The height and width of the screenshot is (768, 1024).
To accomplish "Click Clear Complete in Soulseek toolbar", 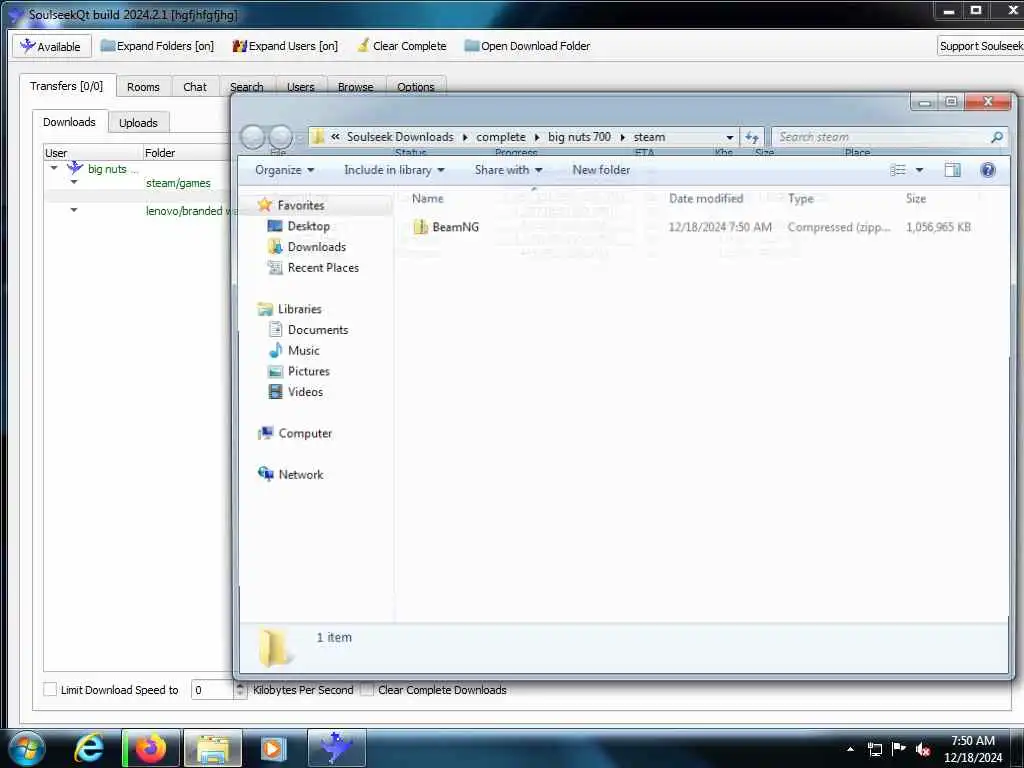I will [x=402, y=46].
